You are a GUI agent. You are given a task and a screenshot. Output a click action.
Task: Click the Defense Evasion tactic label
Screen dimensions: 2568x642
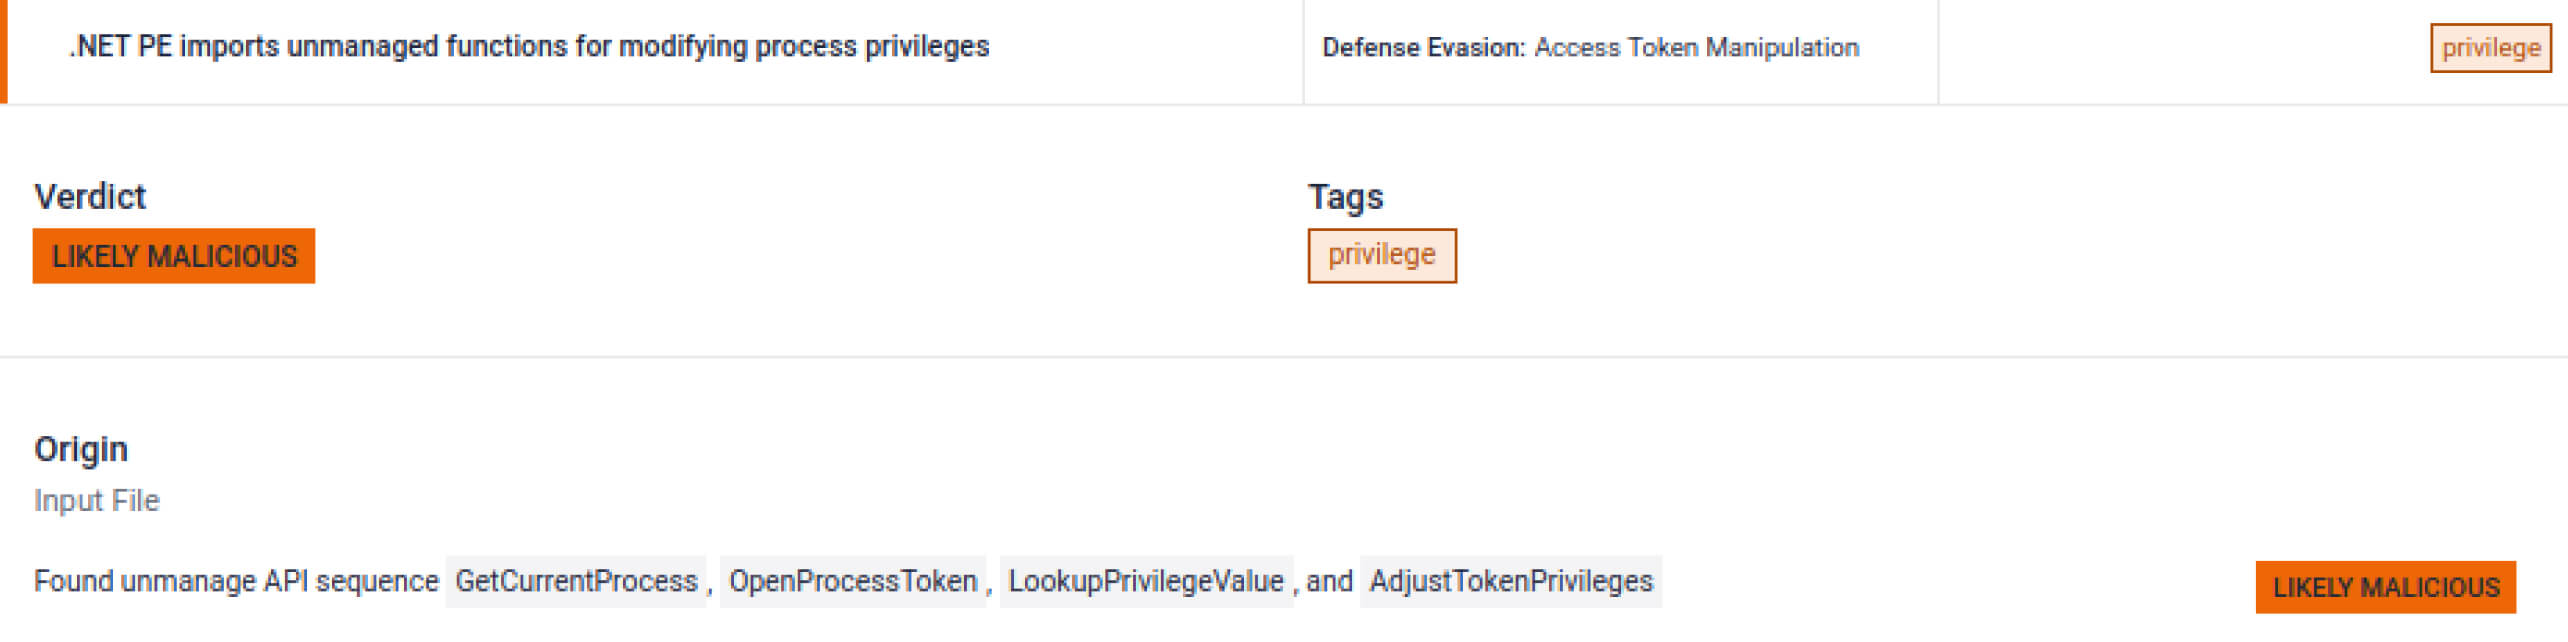(1423, 47)
